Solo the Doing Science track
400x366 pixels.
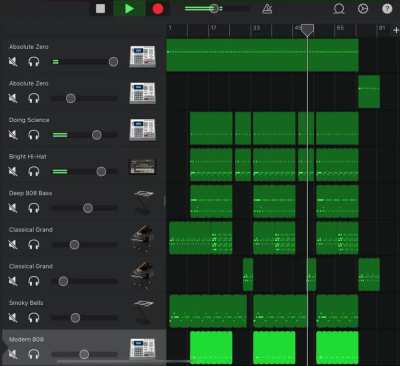pos(34,135)
